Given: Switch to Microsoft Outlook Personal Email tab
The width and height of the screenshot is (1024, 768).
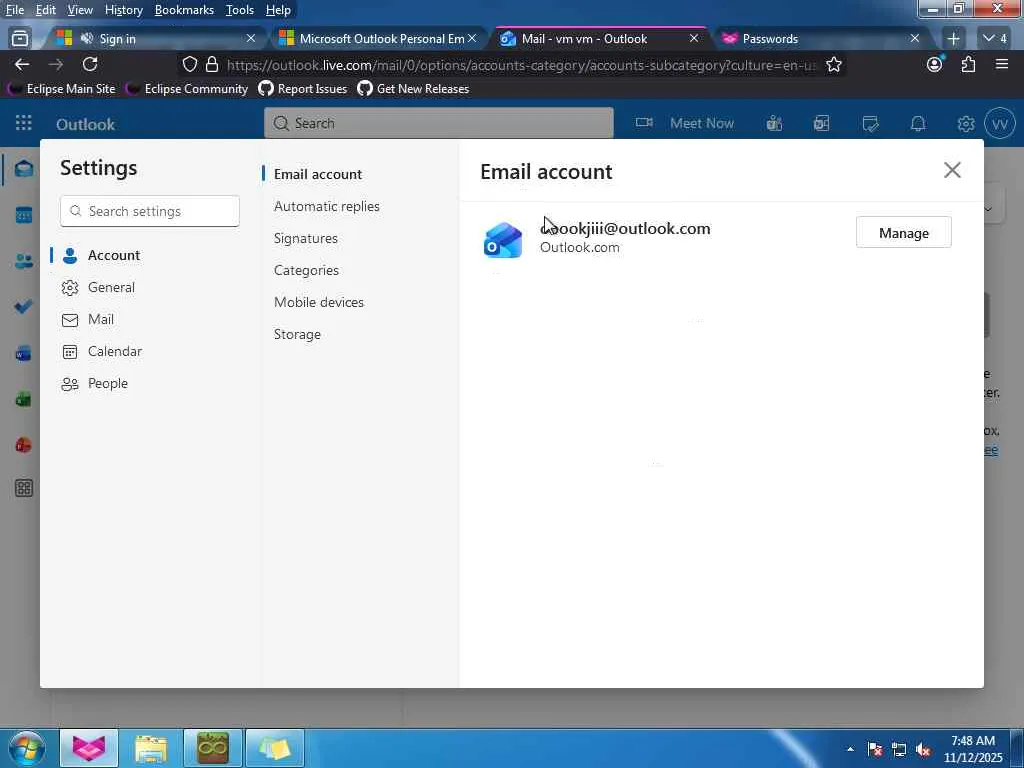Looking at the screenshot, I should click(x=377, y=39).
